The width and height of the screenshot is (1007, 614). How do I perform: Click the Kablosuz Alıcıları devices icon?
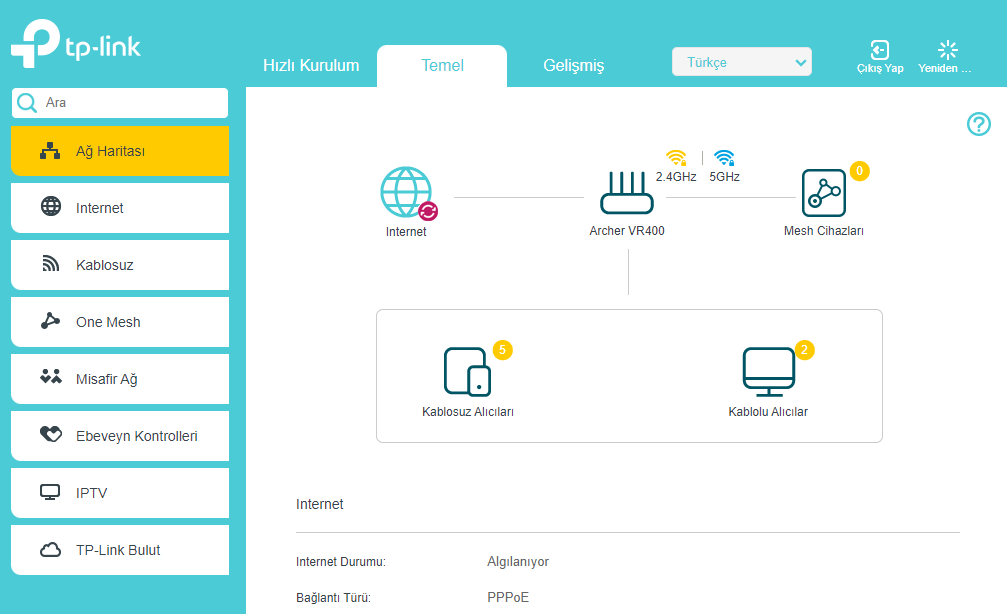[468, 372]
